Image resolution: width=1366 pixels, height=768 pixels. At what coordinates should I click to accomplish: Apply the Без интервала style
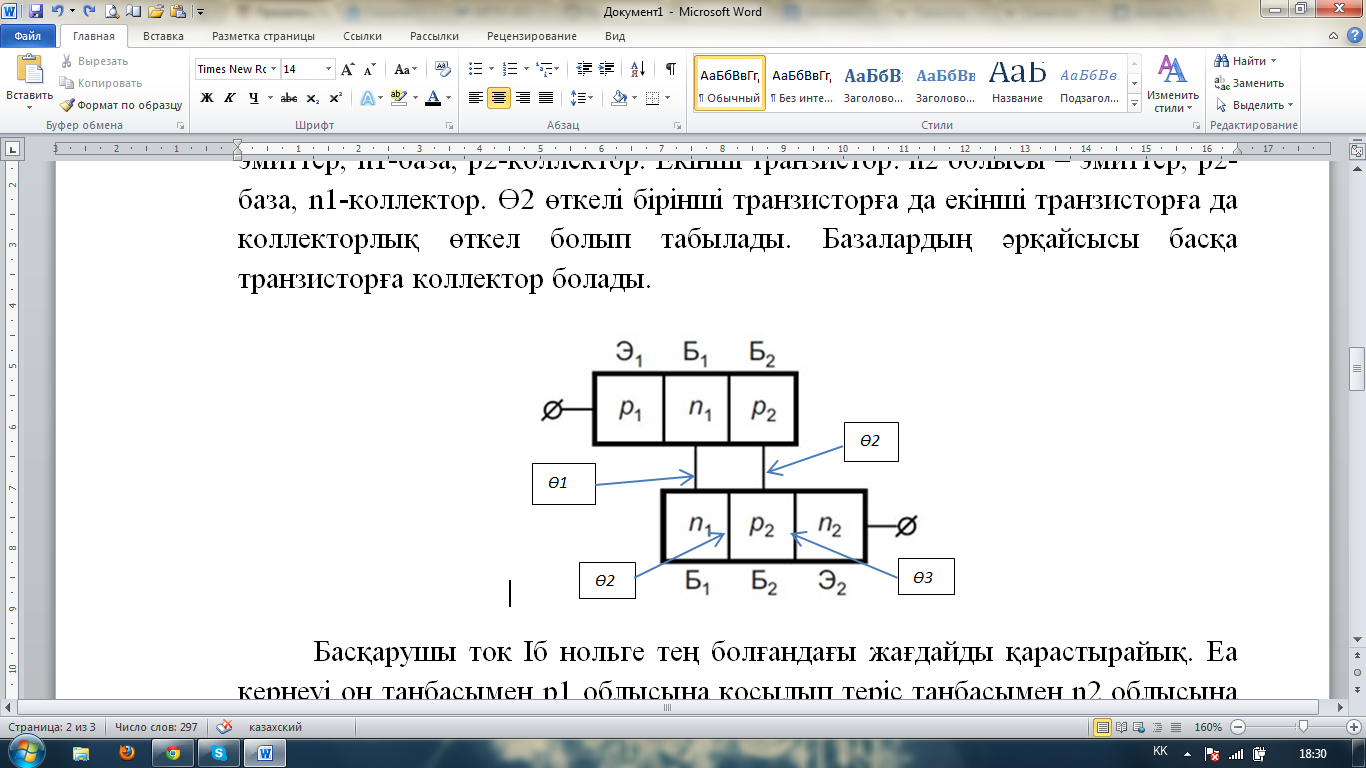802,83
